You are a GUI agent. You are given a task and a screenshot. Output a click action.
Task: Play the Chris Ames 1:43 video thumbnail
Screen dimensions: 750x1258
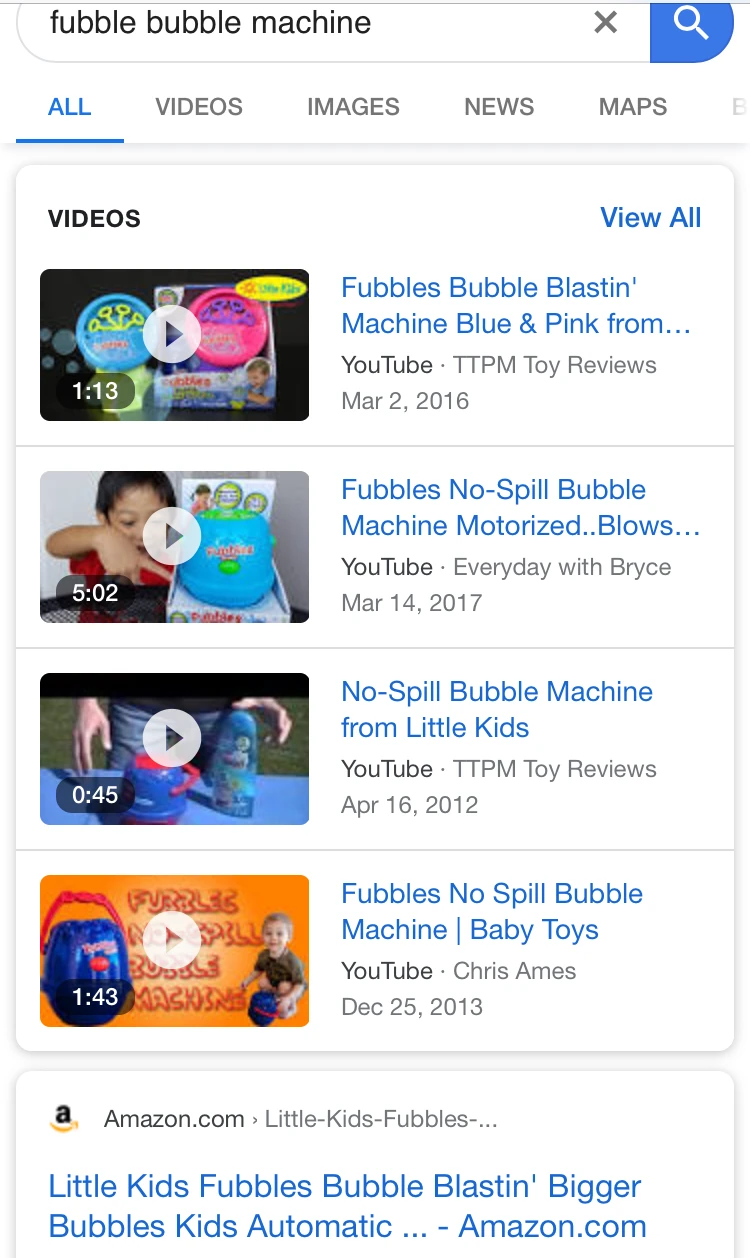pos(174,951)
